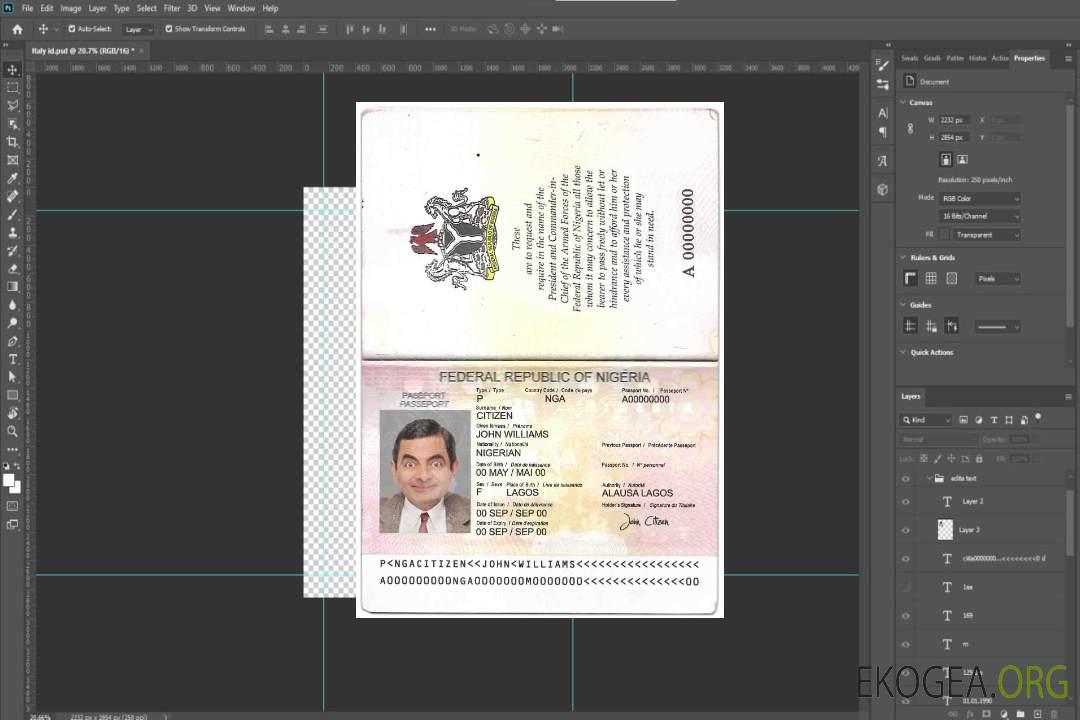Toggle visibility eye of the 'm' text layer
1080x720 pixels.
[x=906, y=645]
